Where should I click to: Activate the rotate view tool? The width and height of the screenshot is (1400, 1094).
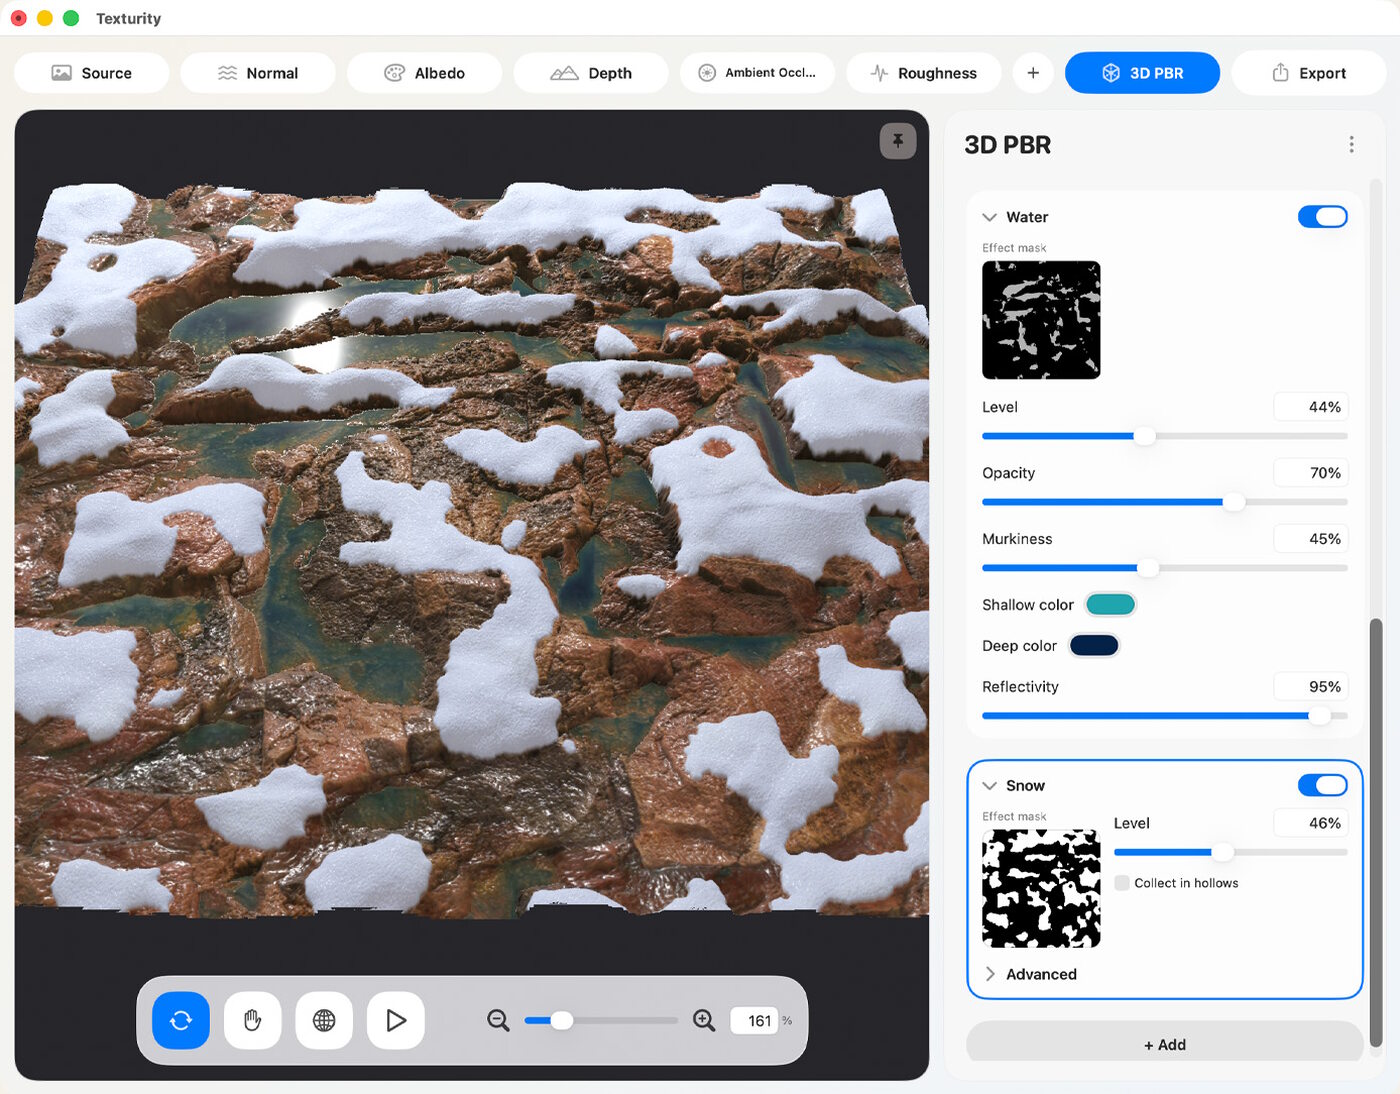click(x=181, y=1020)
